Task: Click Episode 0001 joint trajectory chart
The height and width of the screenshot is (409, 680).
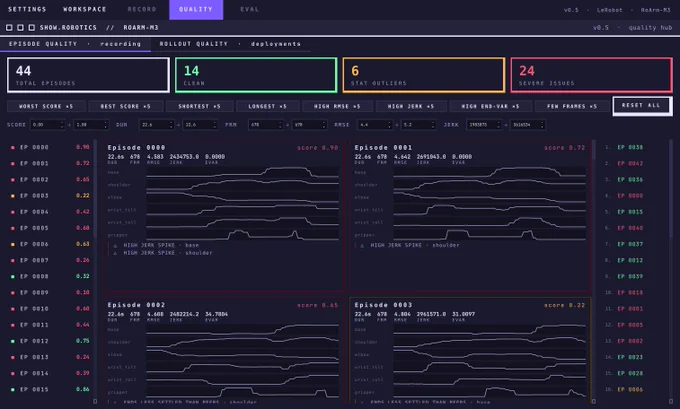Action: coord(490,204)
